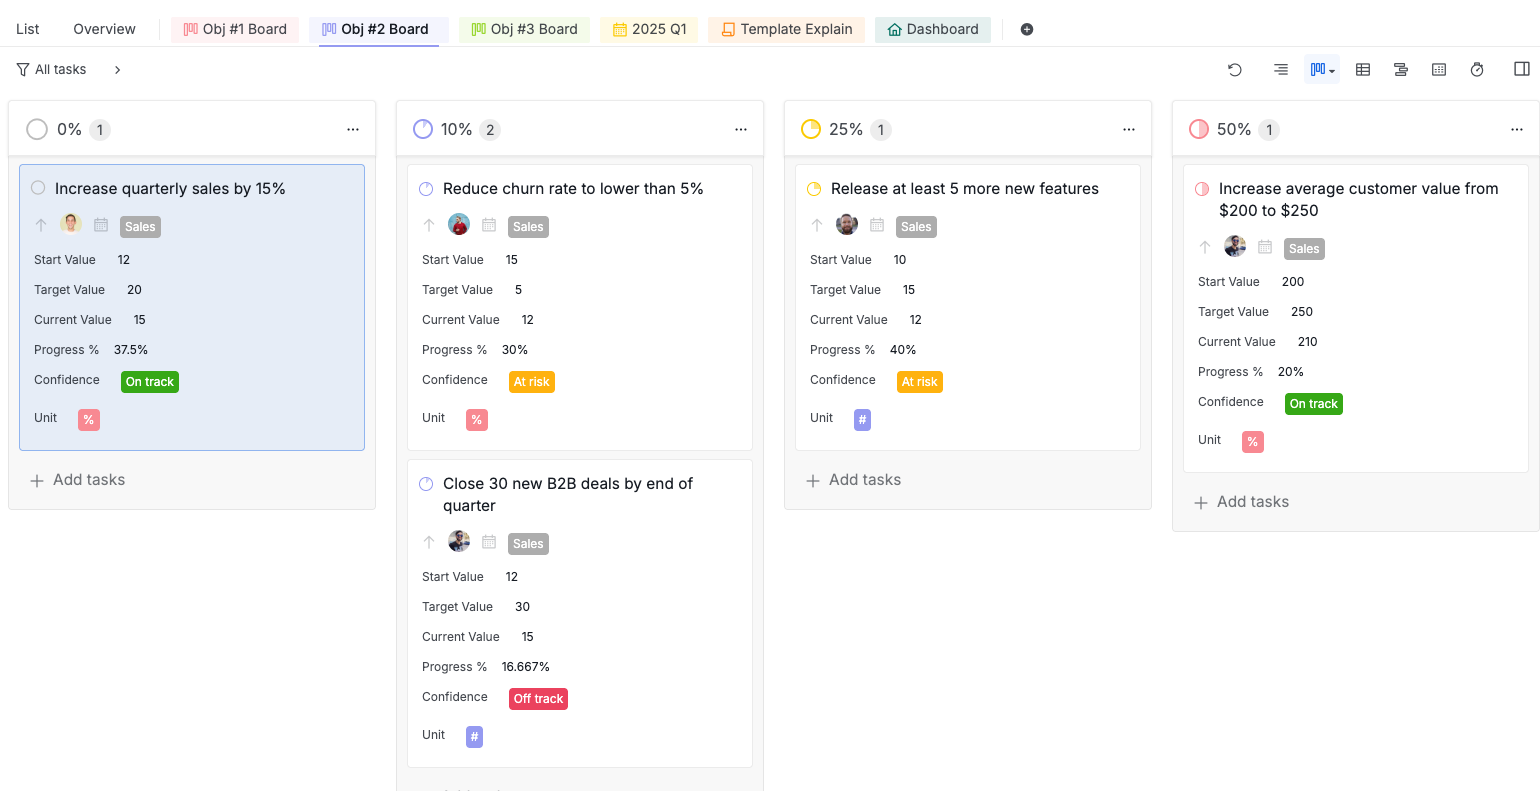This screenshot has height=791, width=1540.
Task: Open task Release at least 5 more new features
Action: [965, 188]
